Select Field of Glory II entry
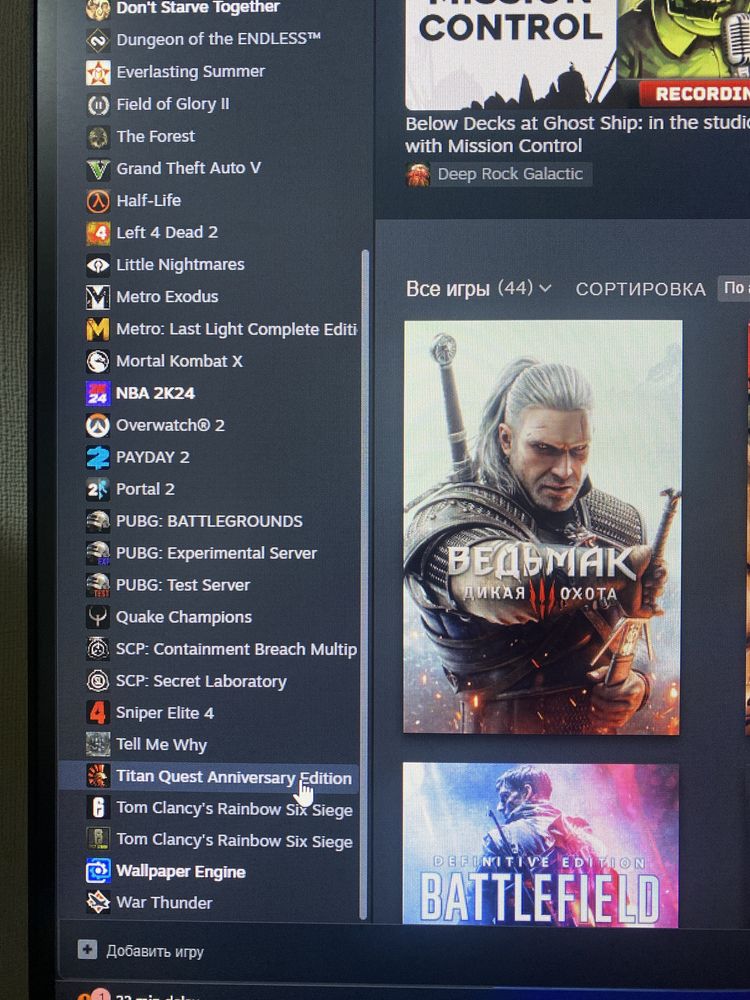 (172, 104)
